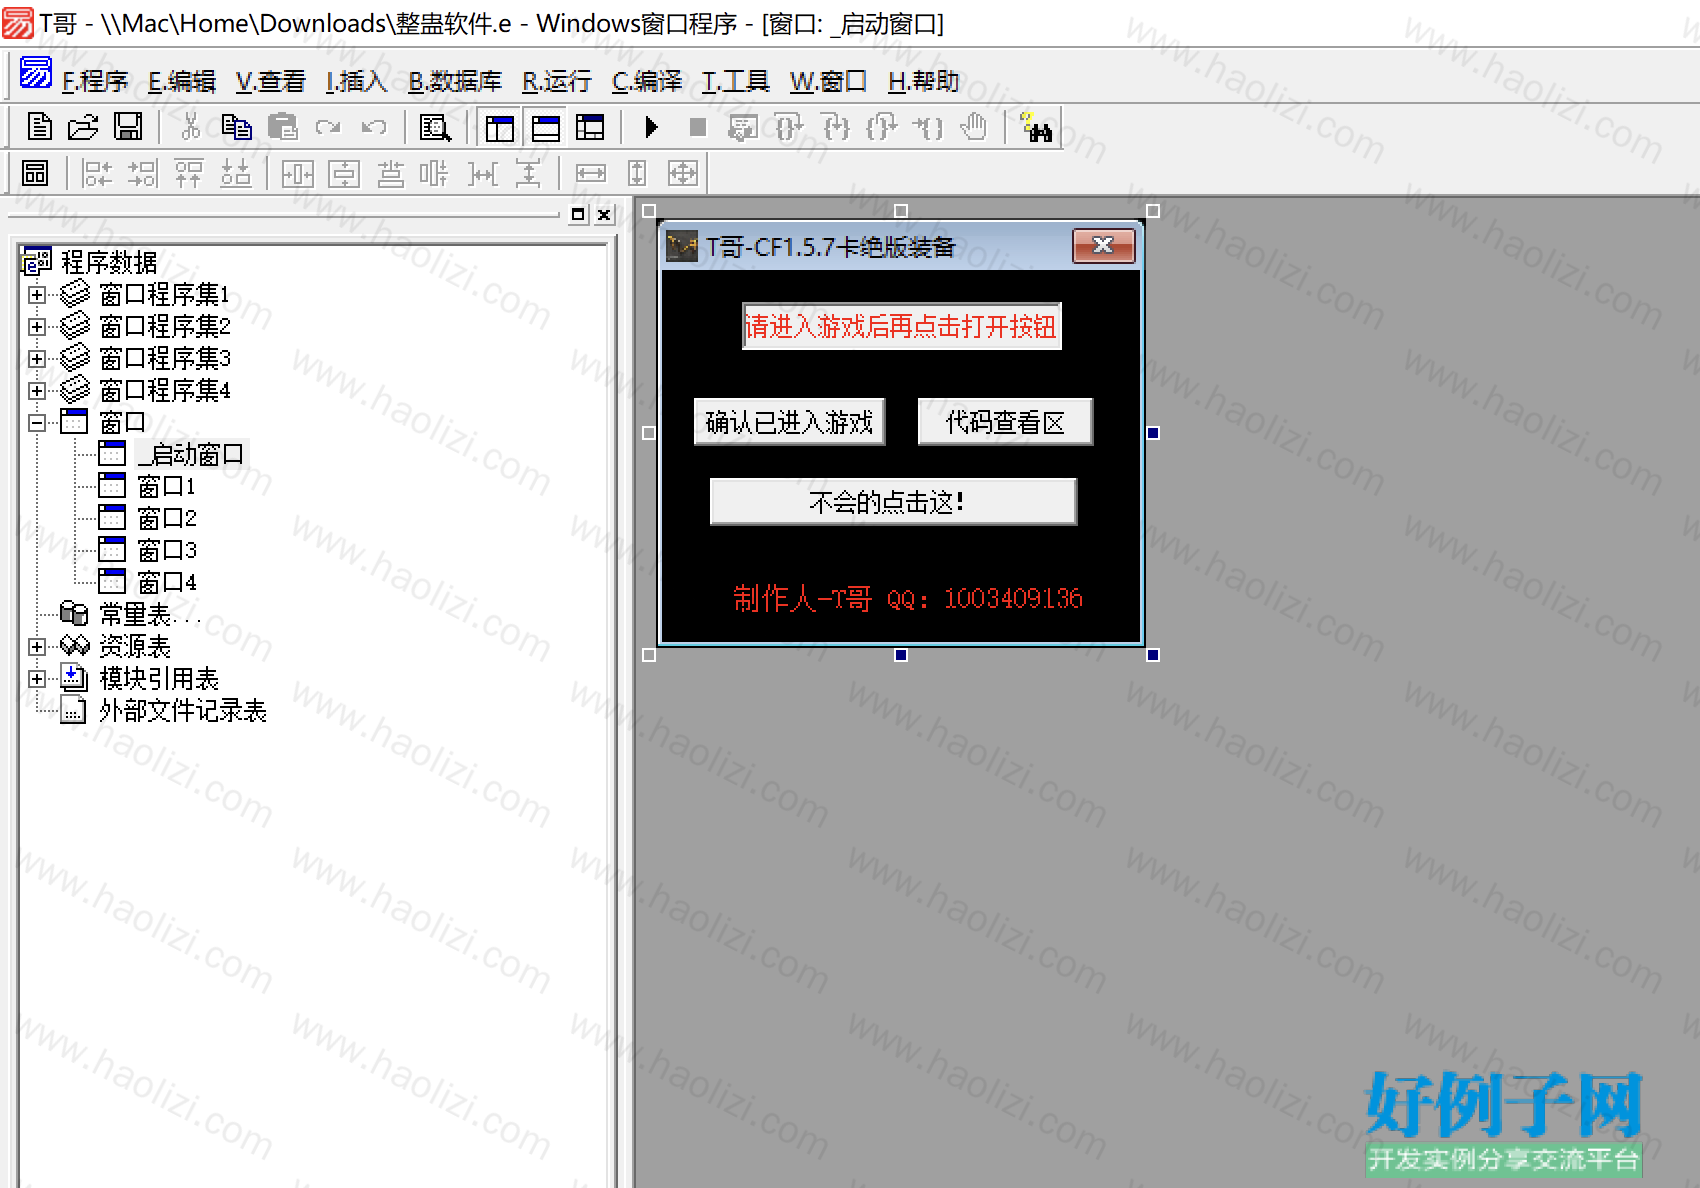Click the Open file toolbar icon
This screenshot has height=1188, width=1700.
pyautogui.click(x=83, y=127)
